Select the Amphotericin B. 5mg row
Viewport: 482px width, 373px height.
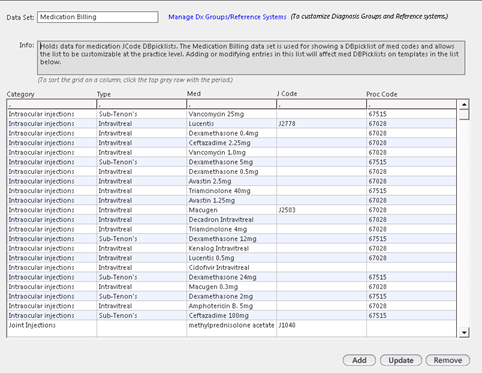coord(232,306)
